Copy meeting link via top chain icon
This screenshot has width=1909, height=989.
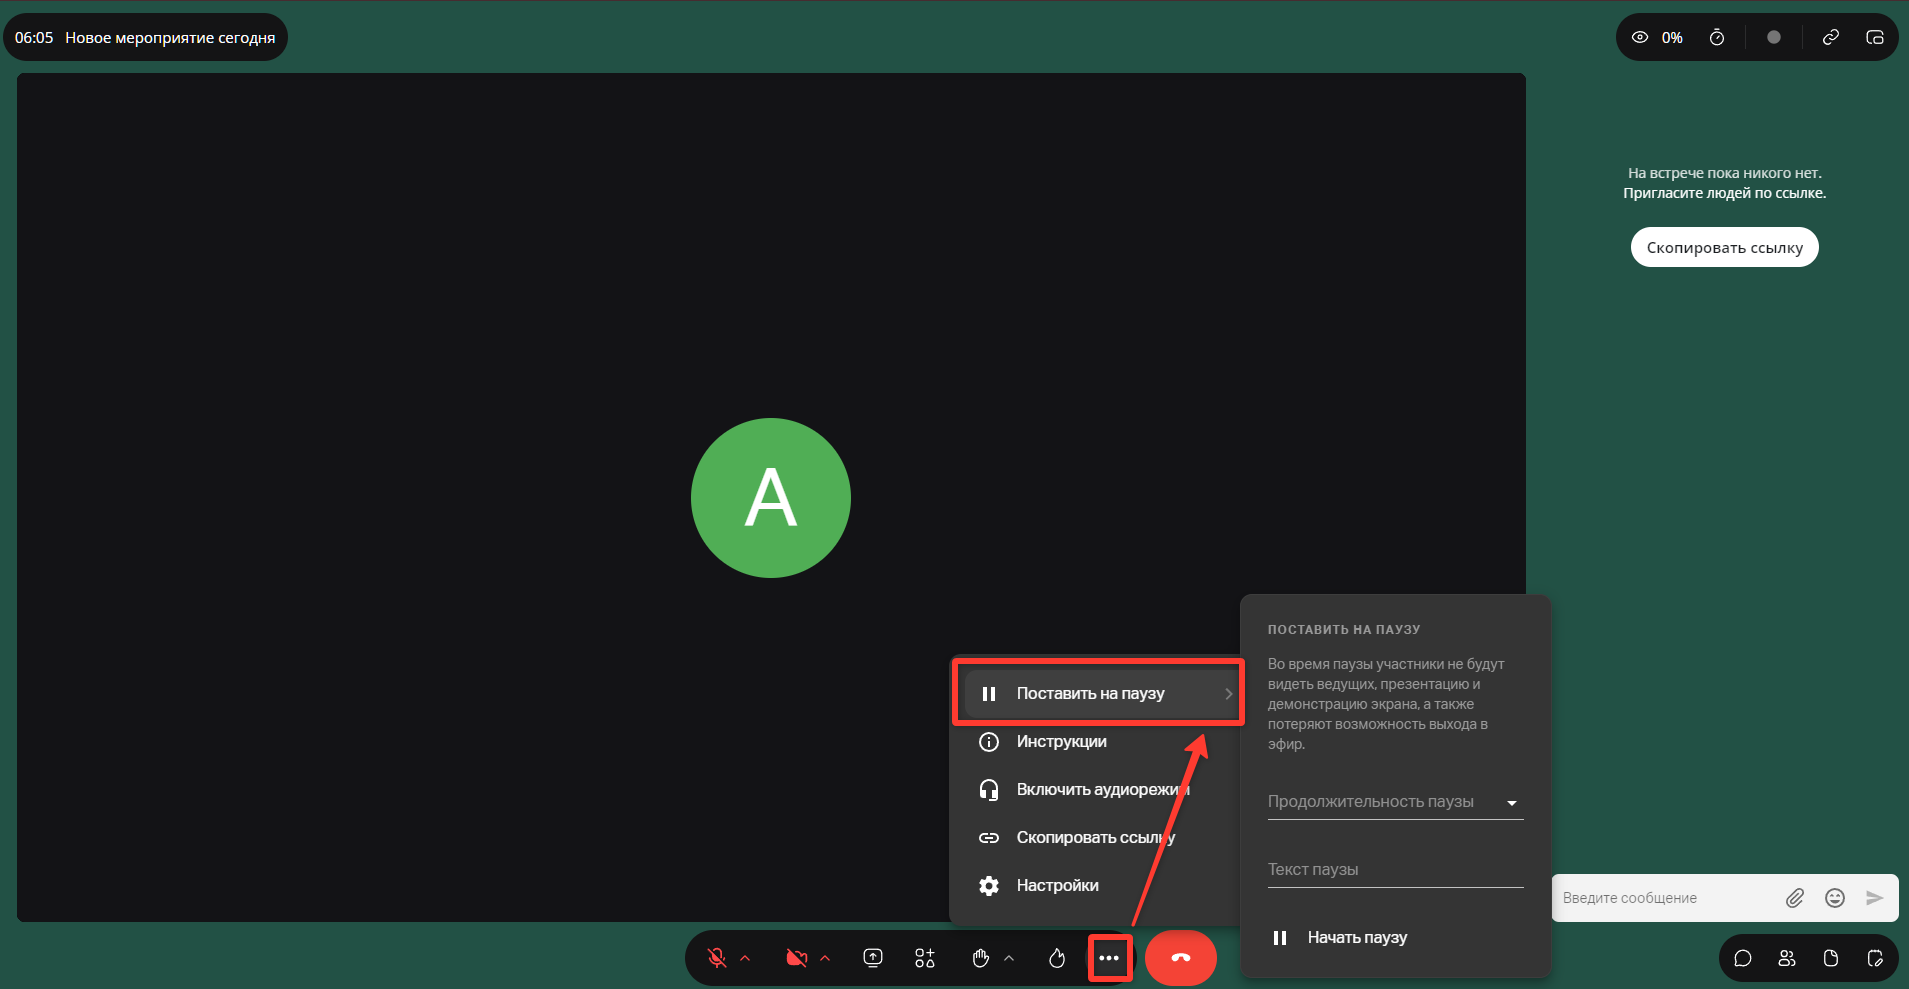pyautogui.click(x=1831, y=37)
